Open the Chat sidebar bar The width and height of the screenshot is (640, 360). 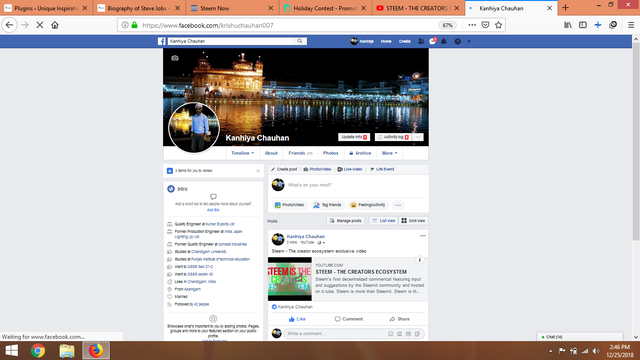(x=580, y=337)
